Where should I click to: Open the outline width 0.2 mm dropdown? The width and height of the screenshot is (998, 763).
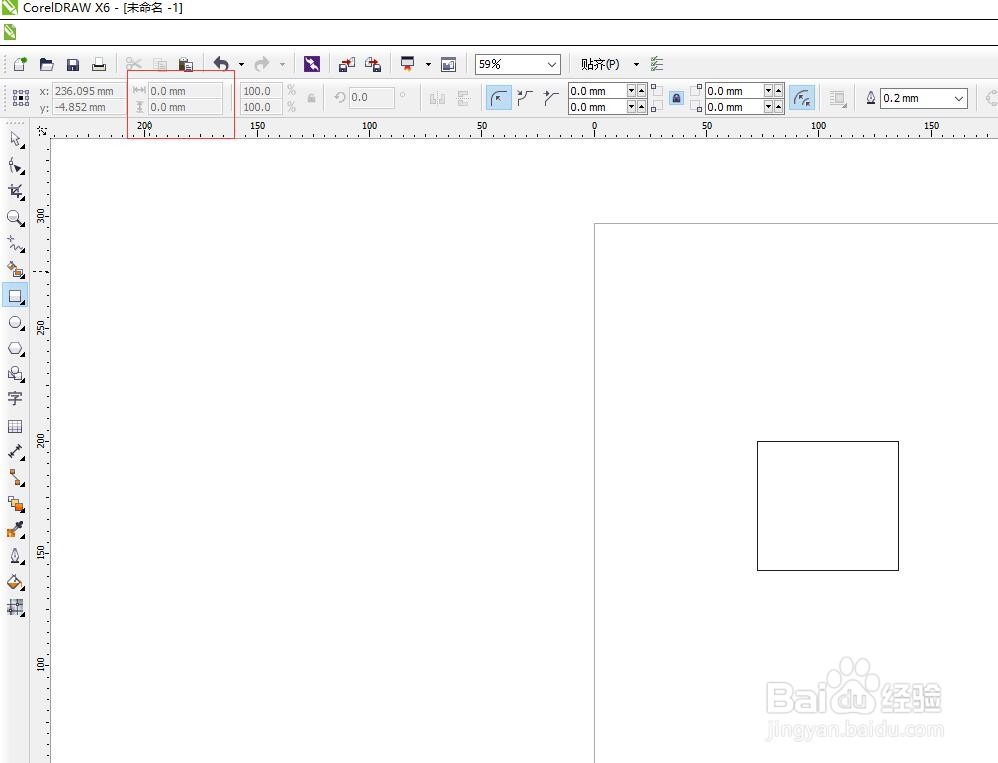[959, 98]
